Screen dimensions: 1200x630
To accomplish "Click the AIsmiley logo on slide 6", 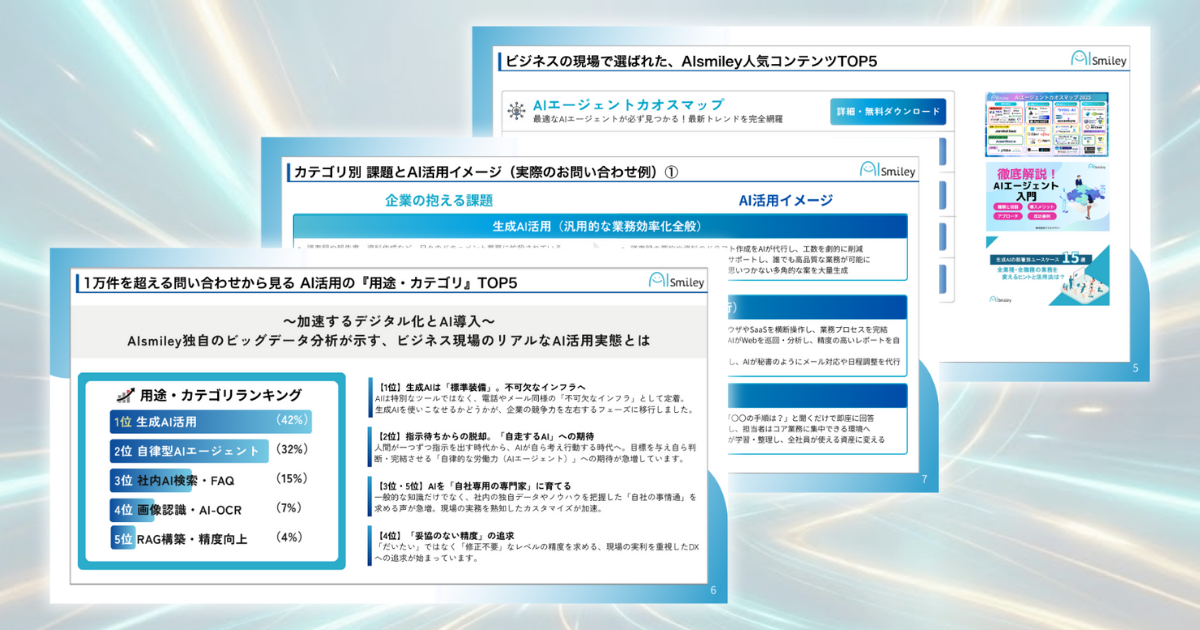I will pos(677,282).
